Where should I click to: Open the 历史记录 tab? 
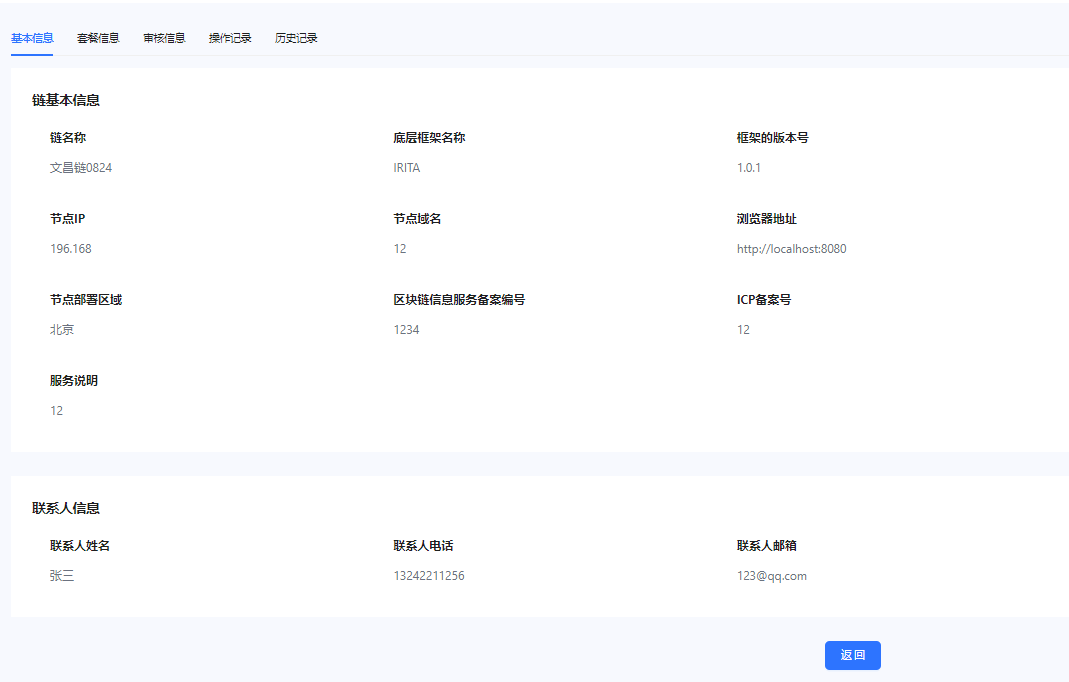click(296, 38)
